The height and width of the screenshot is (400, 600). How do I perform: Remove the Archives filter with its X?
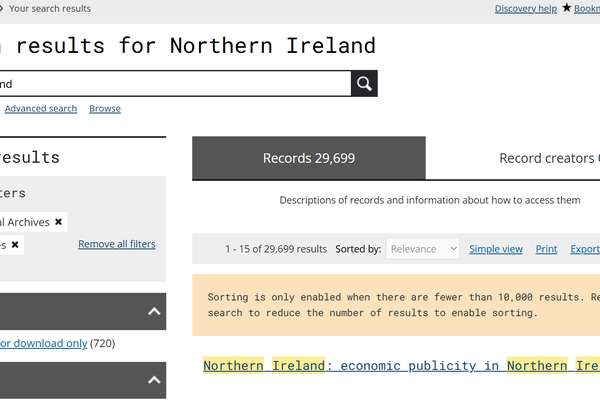click(59, 222)
